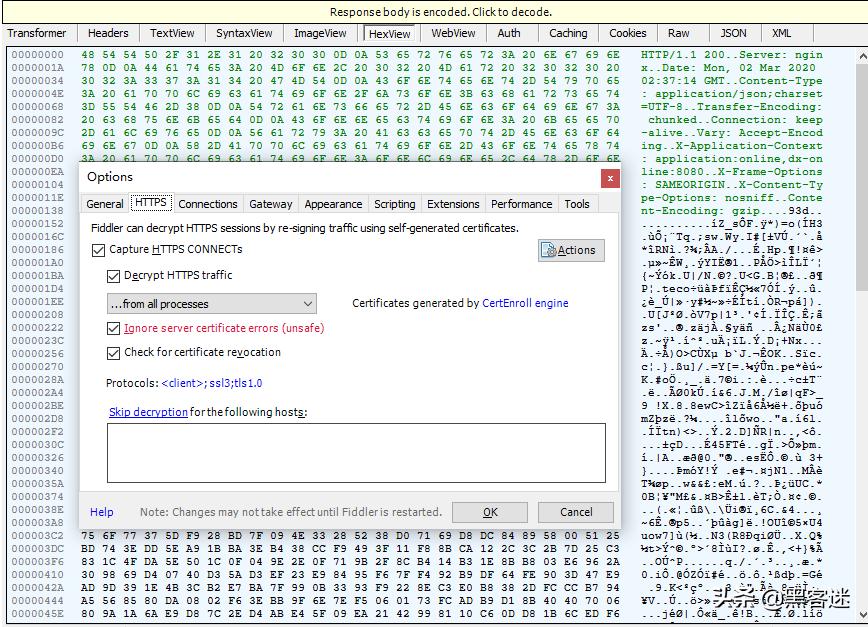The width and height of the screenshot is (868, 627).
Task: Select the Performance tab
Action: tap(521, 204)
